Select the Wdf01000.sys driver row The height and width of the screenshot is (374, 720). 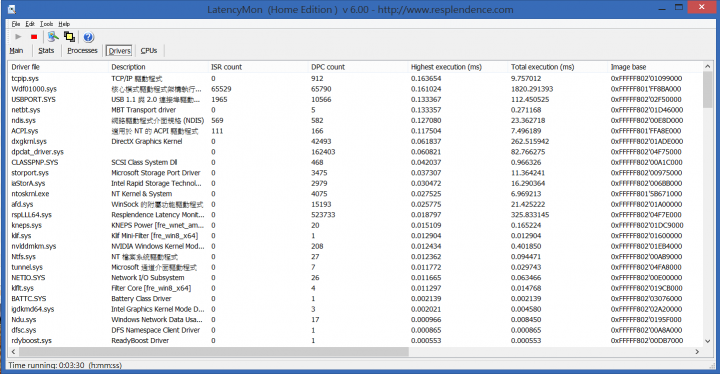(355, 89)
